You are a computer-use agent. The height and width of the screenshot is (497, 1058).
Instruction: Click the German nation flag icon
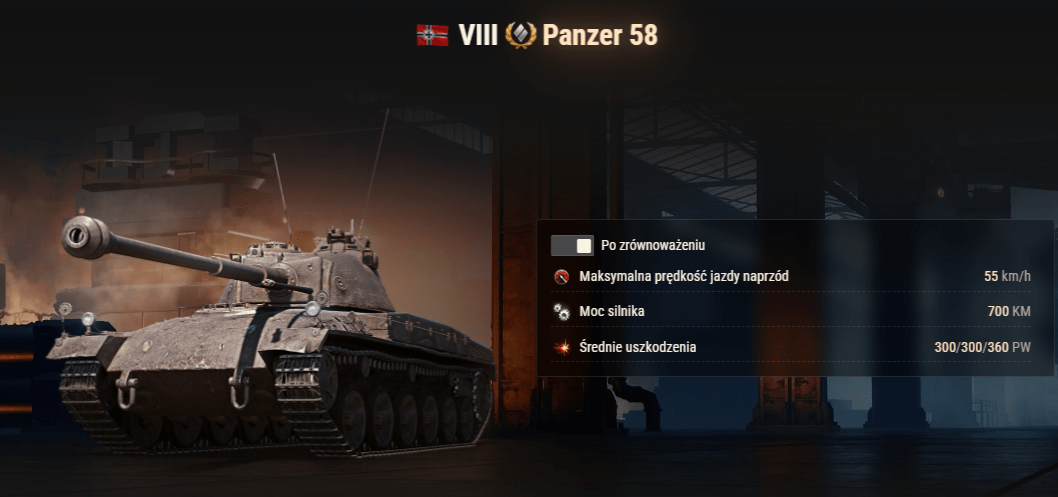(x=433, y=35)
